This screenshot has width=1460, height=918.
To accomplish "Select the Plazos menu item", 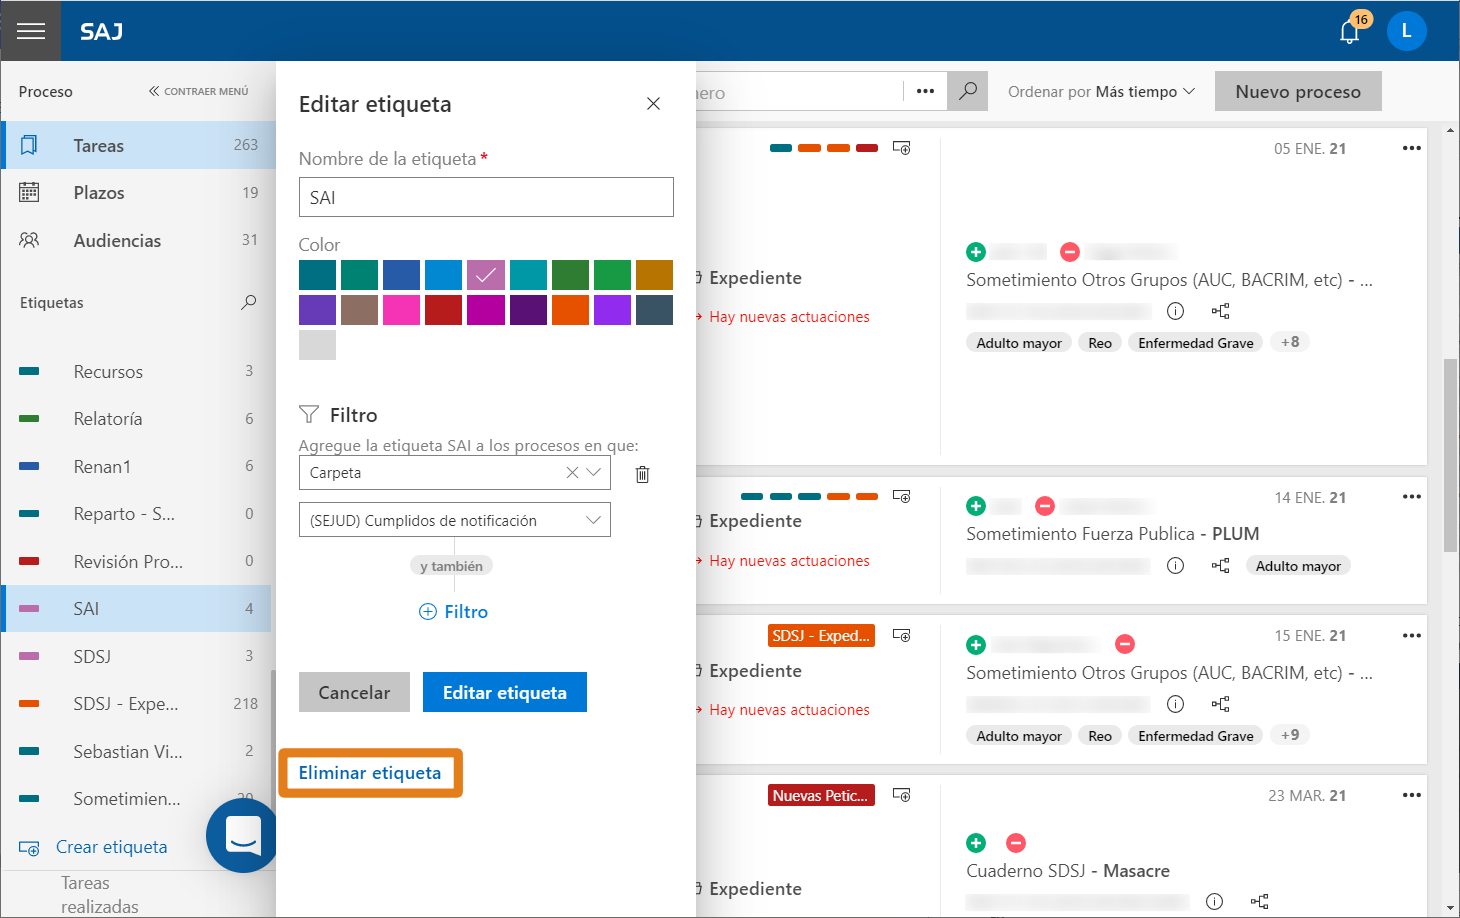I will pyautogui.click(x=99, y=193).
